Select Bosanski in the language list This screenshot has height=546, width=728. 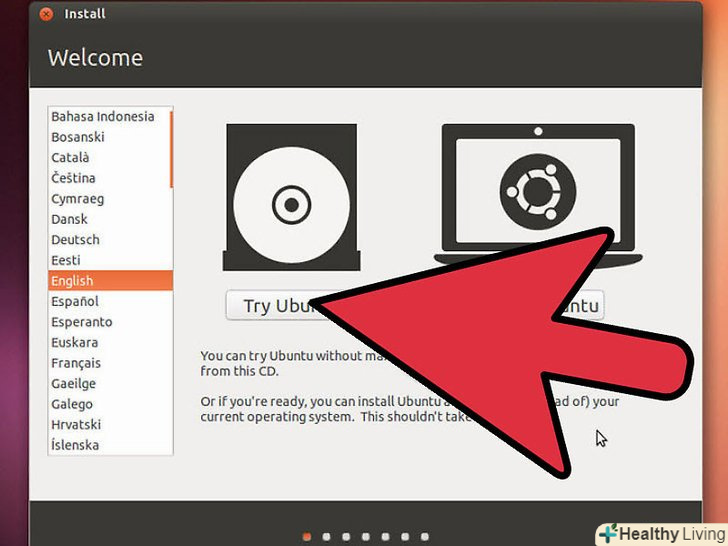[x=109, y=137]
